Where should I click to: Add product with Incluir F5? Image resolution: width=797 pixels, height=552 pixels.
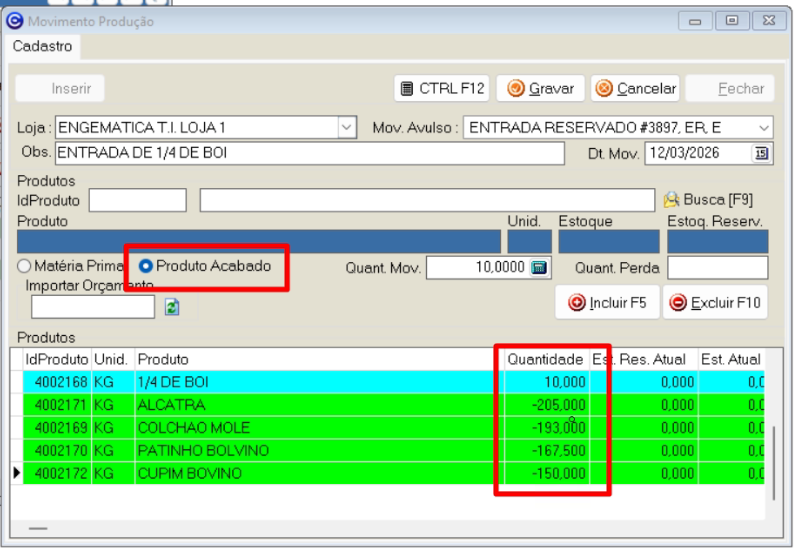click(607, 303)
